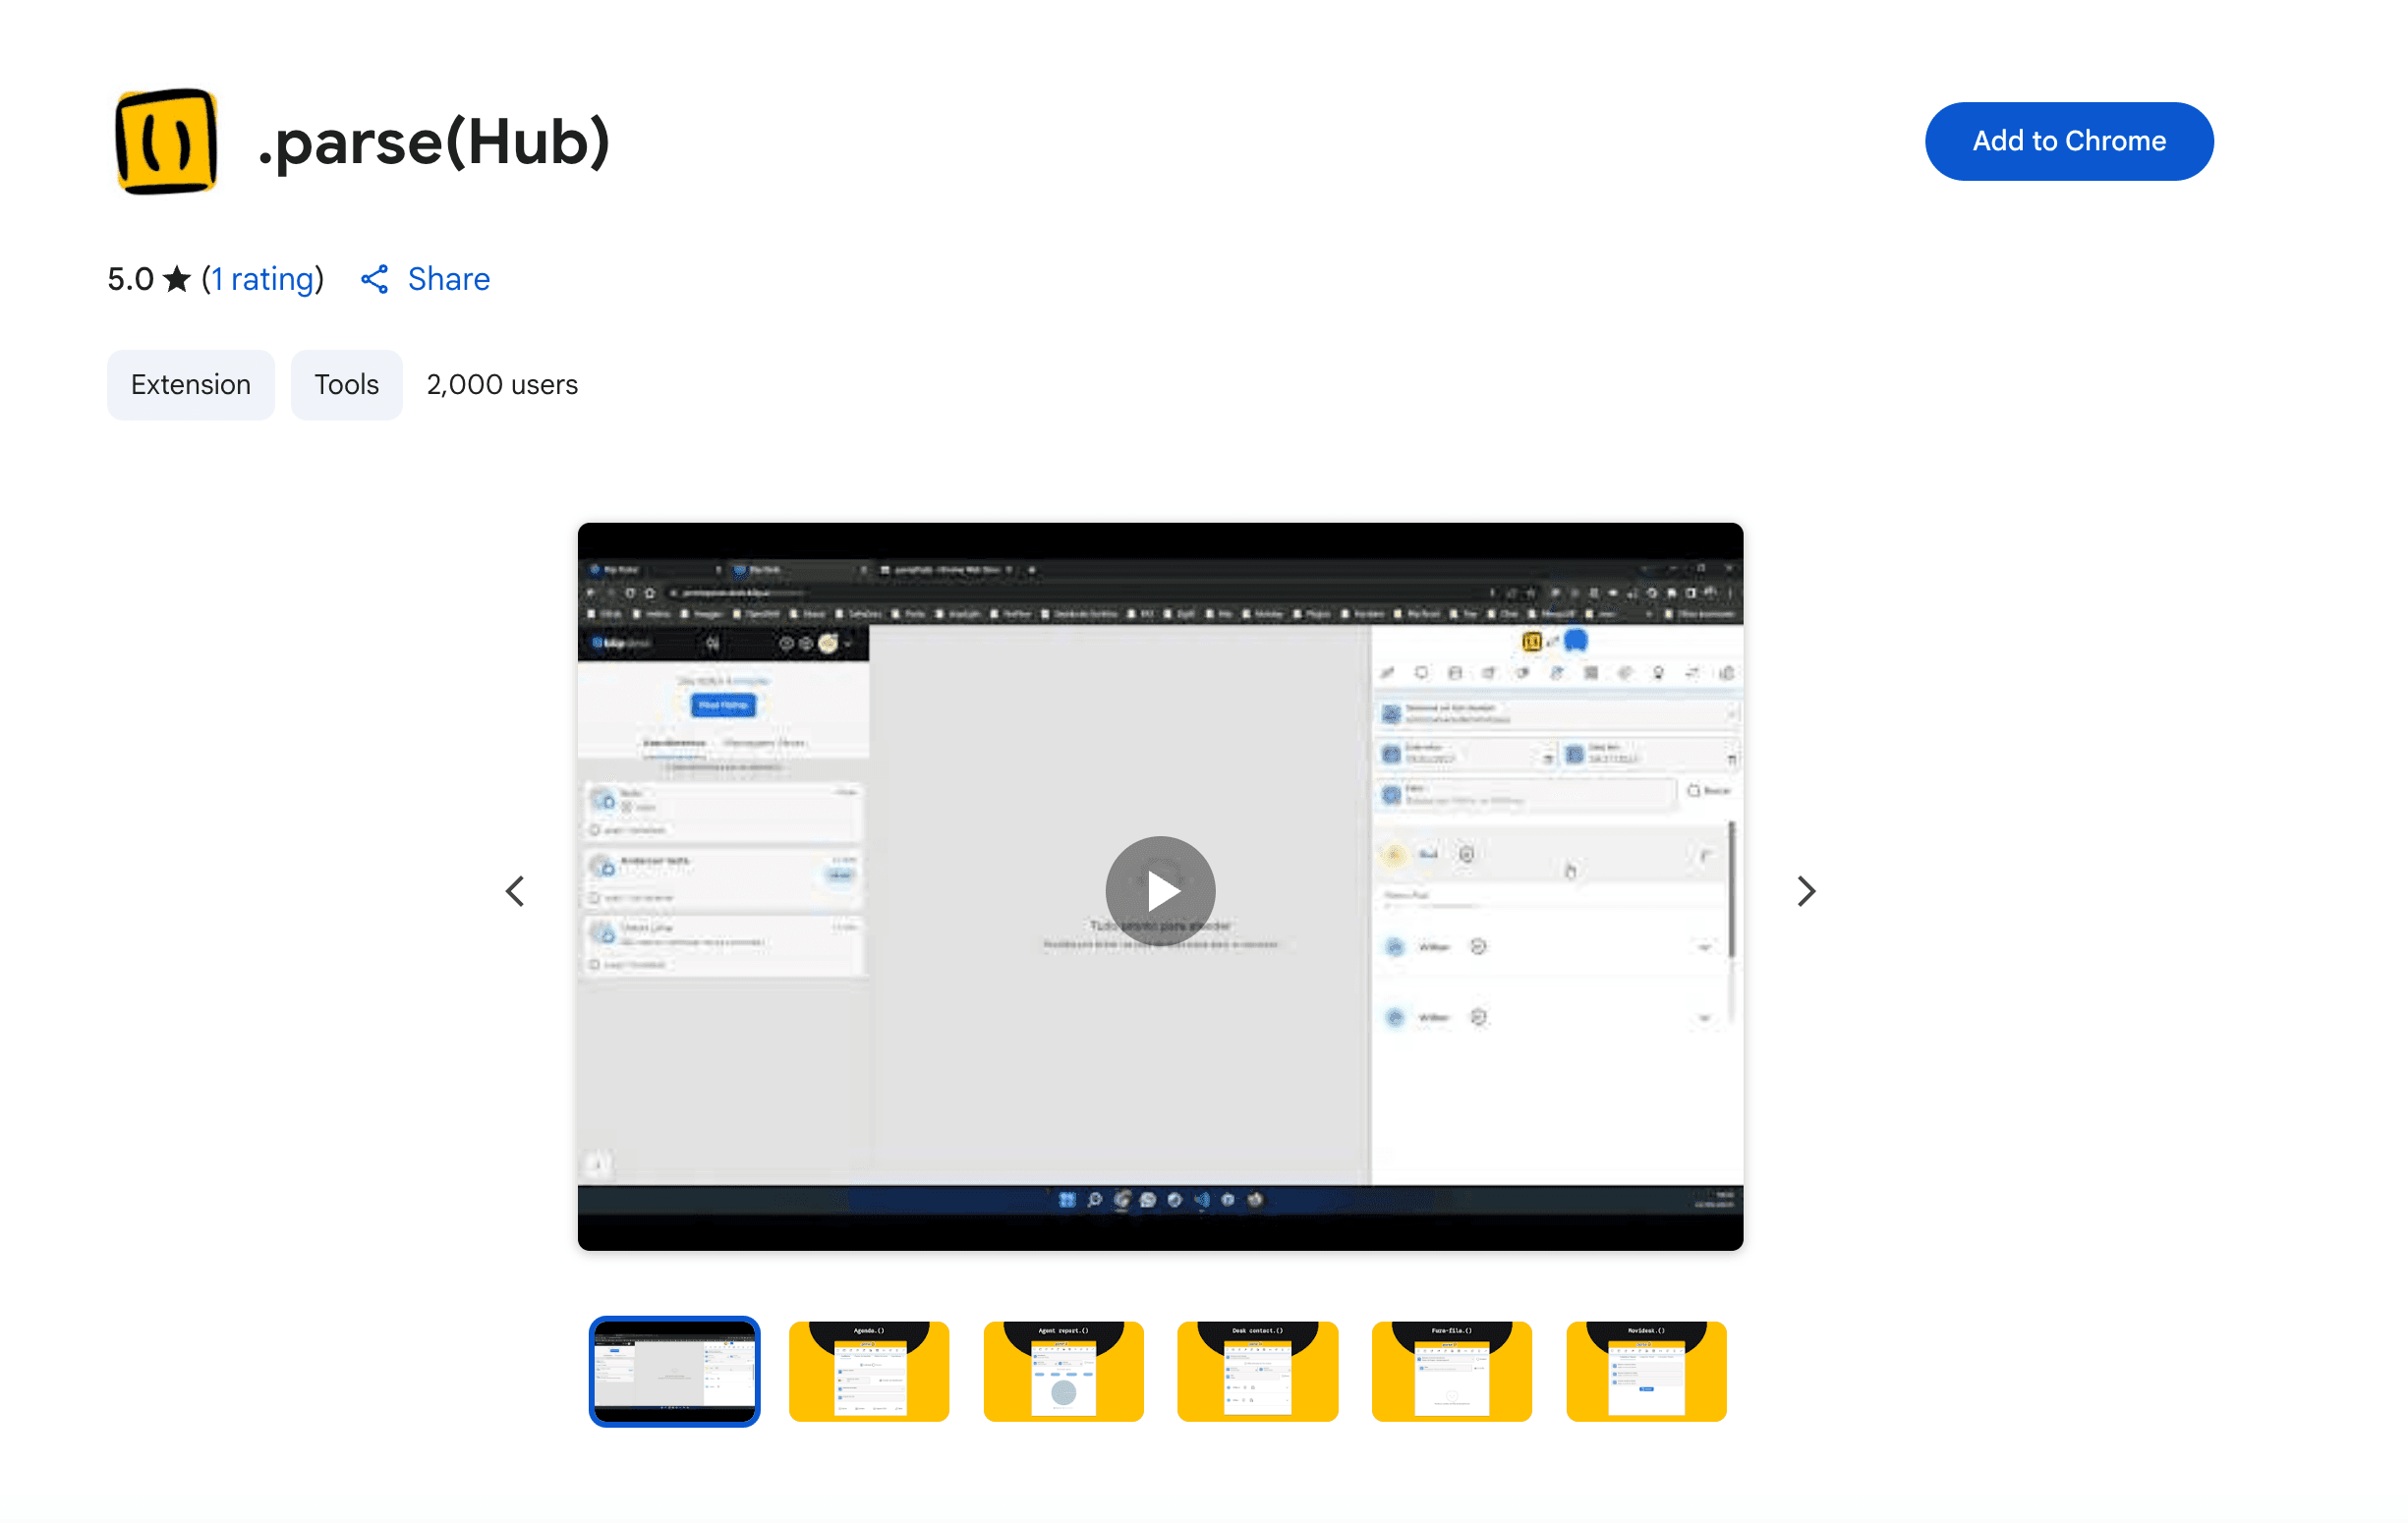Click the 5.0 rating star icon
This screenshot has width=2408, height=1523.
point(177,279)
